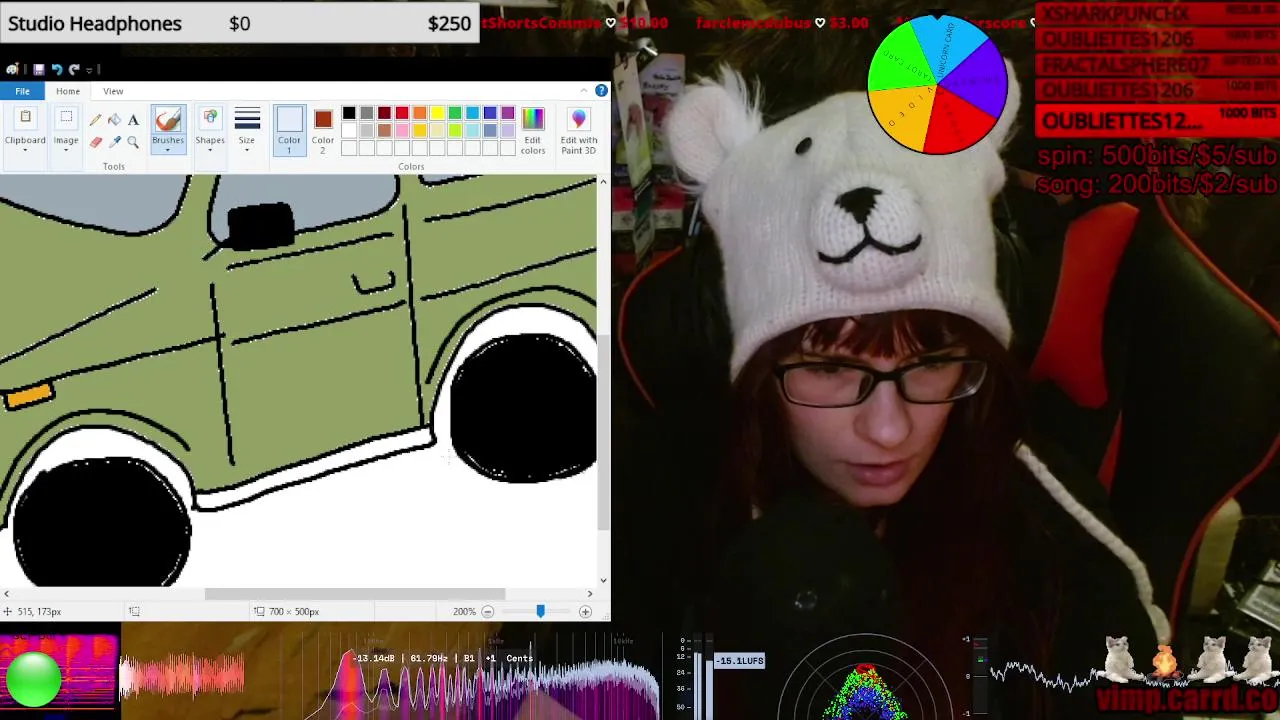The image size is (1280, 720).
Task: Open the Shapes dropdown arrow
Action: pyautogui.click(x=210, y=151)
